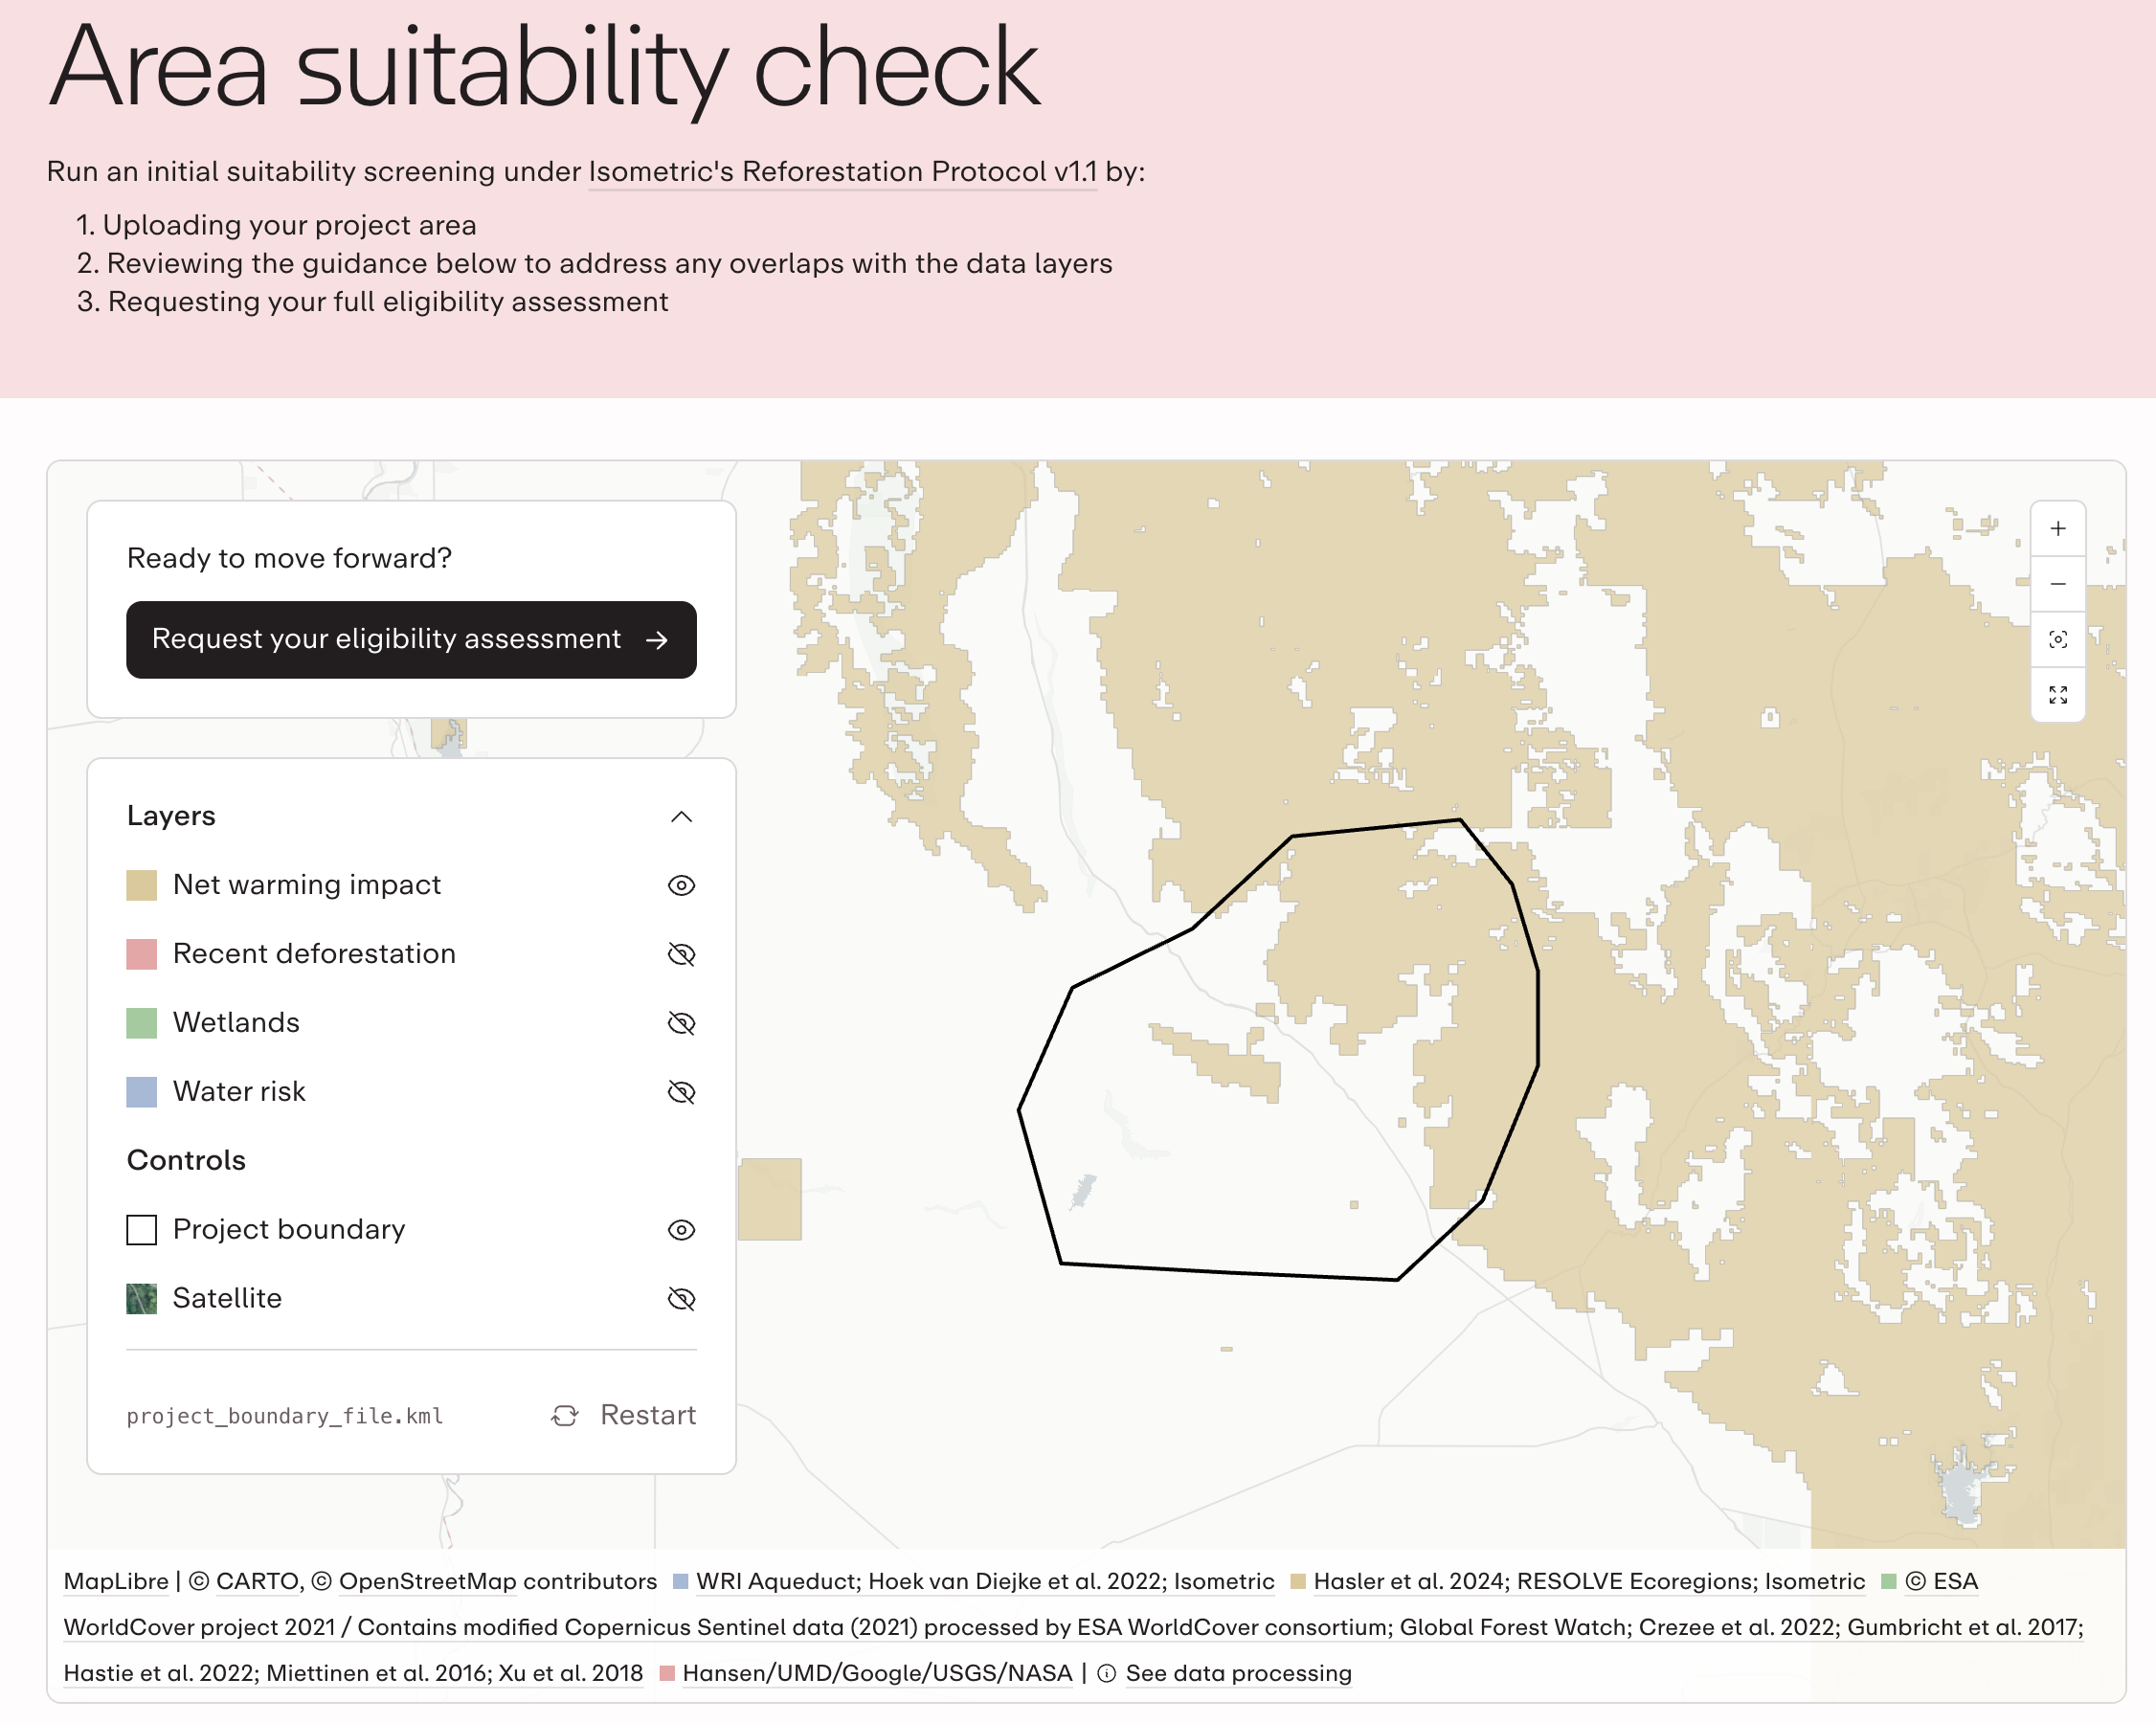Image resolution: width=2156 pixels, height=1723 pixels.
Task: Hide the Net warming impact layer
Action: point(681,885)
